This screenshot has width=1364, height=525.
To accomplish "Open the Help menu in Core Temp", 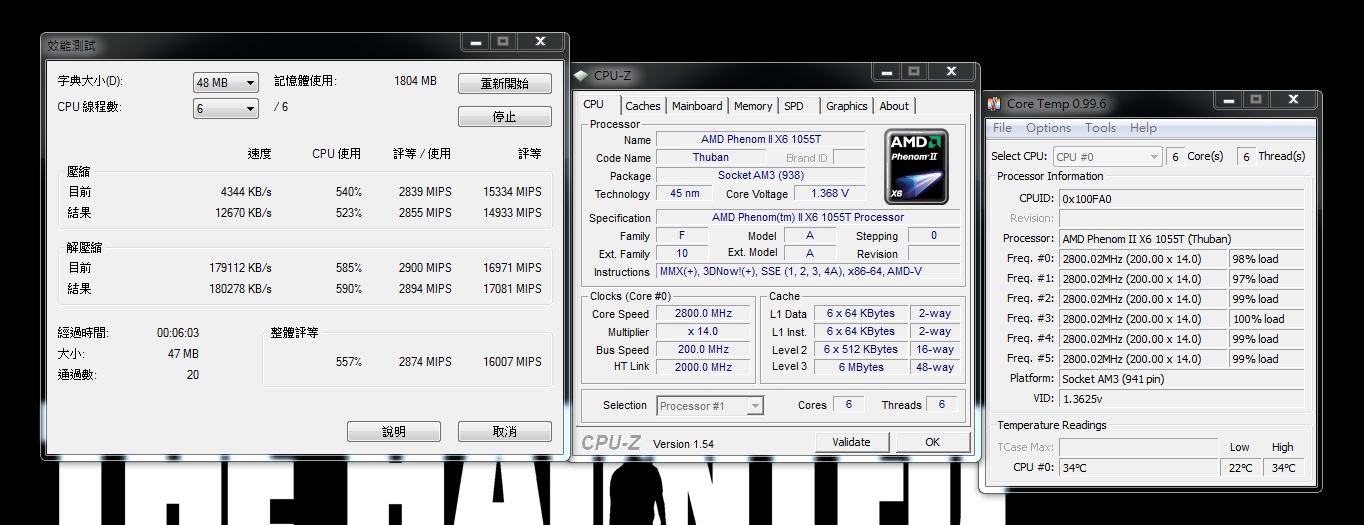I will 1143,128.
